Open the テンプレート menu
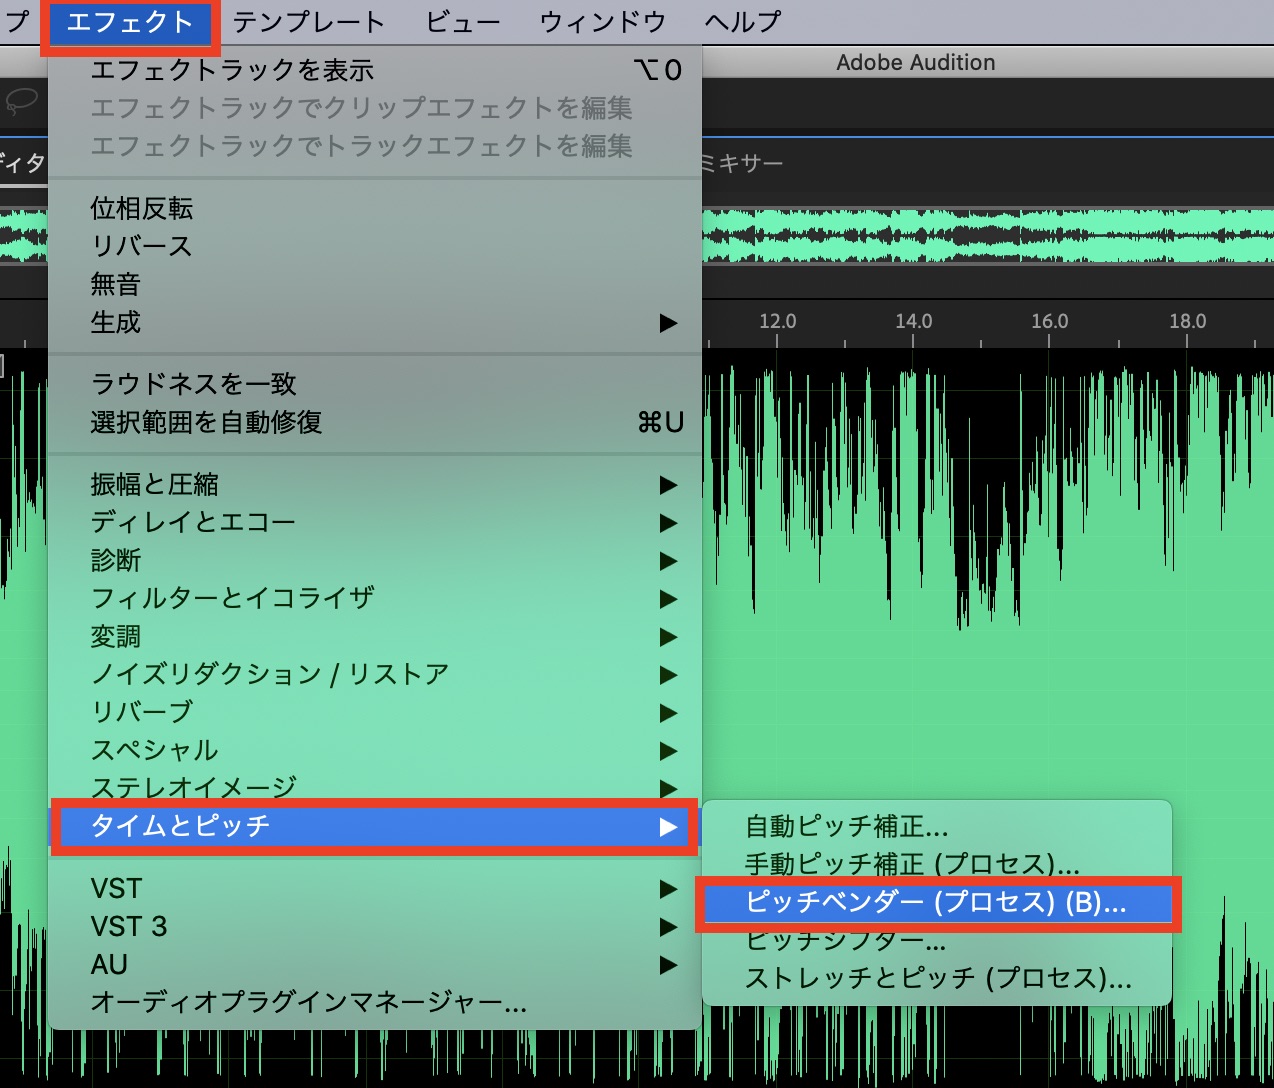The image size is (1274, 1088). click(x=309, y=22)
